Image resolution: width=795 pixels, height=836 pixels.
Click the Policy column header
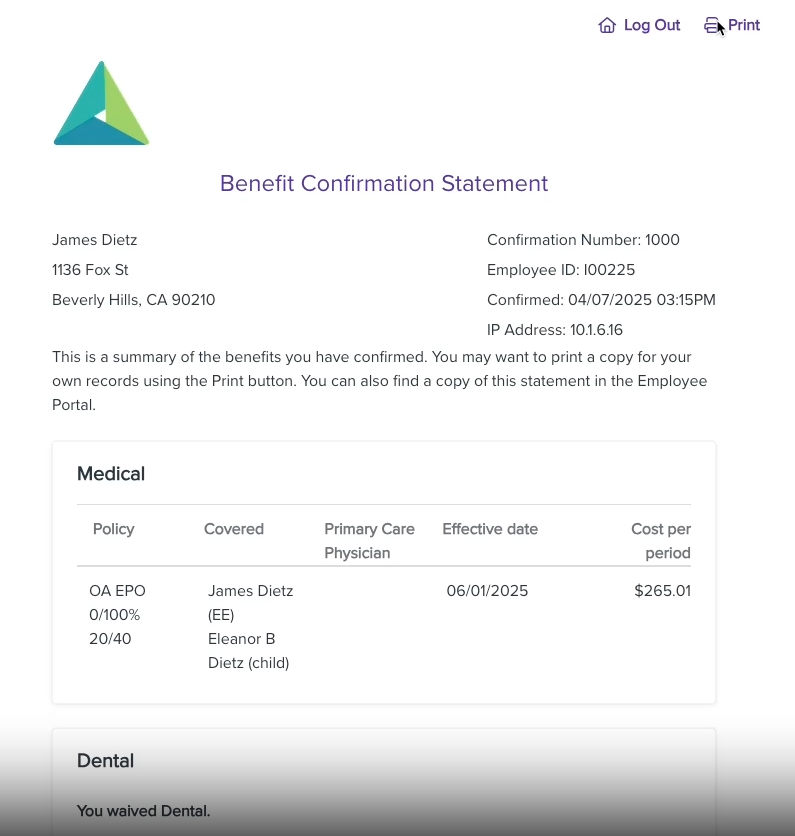click(x=114, y=529)
